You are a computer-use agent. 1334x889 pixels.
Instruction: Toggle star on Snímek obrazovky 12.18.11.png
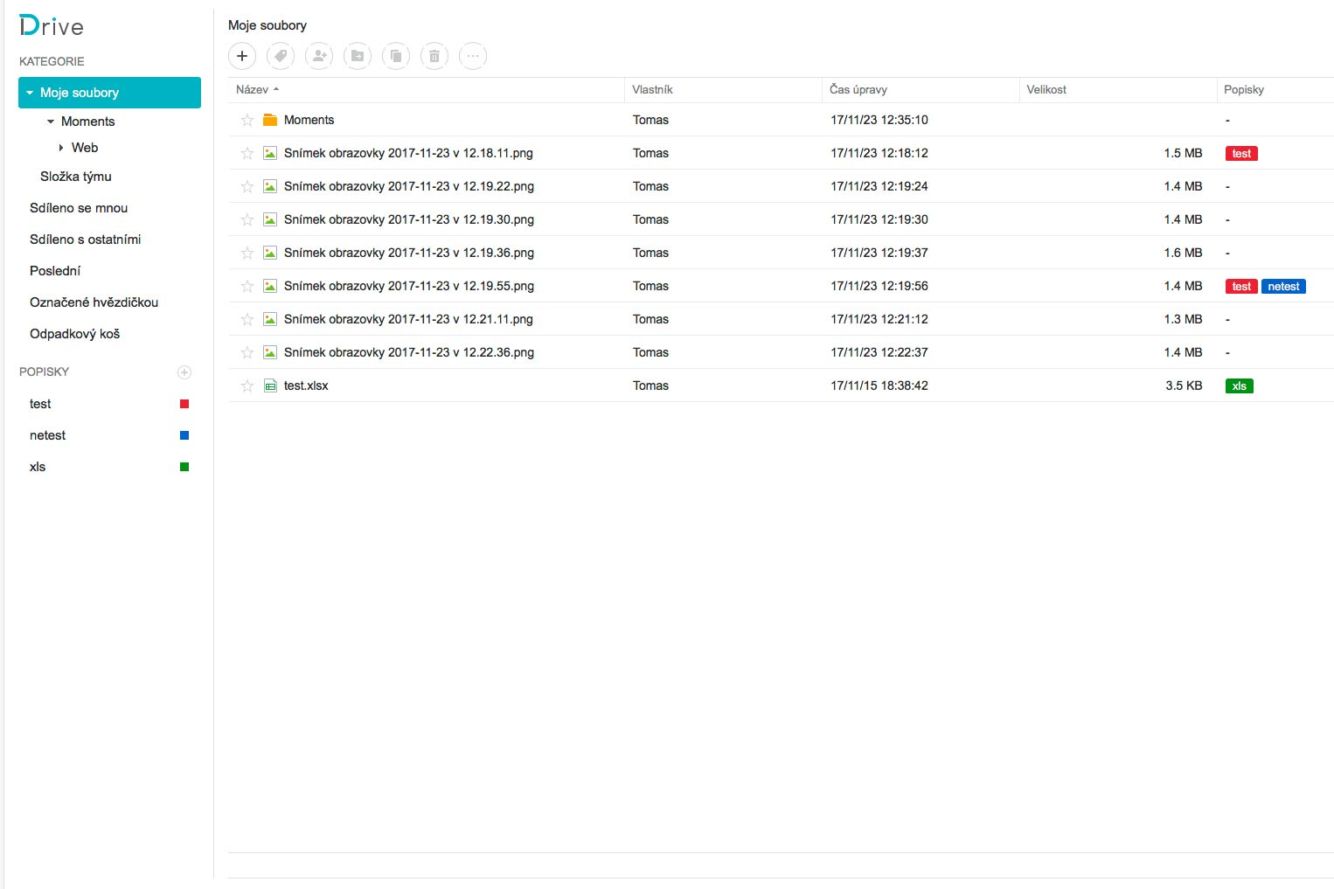247,154
